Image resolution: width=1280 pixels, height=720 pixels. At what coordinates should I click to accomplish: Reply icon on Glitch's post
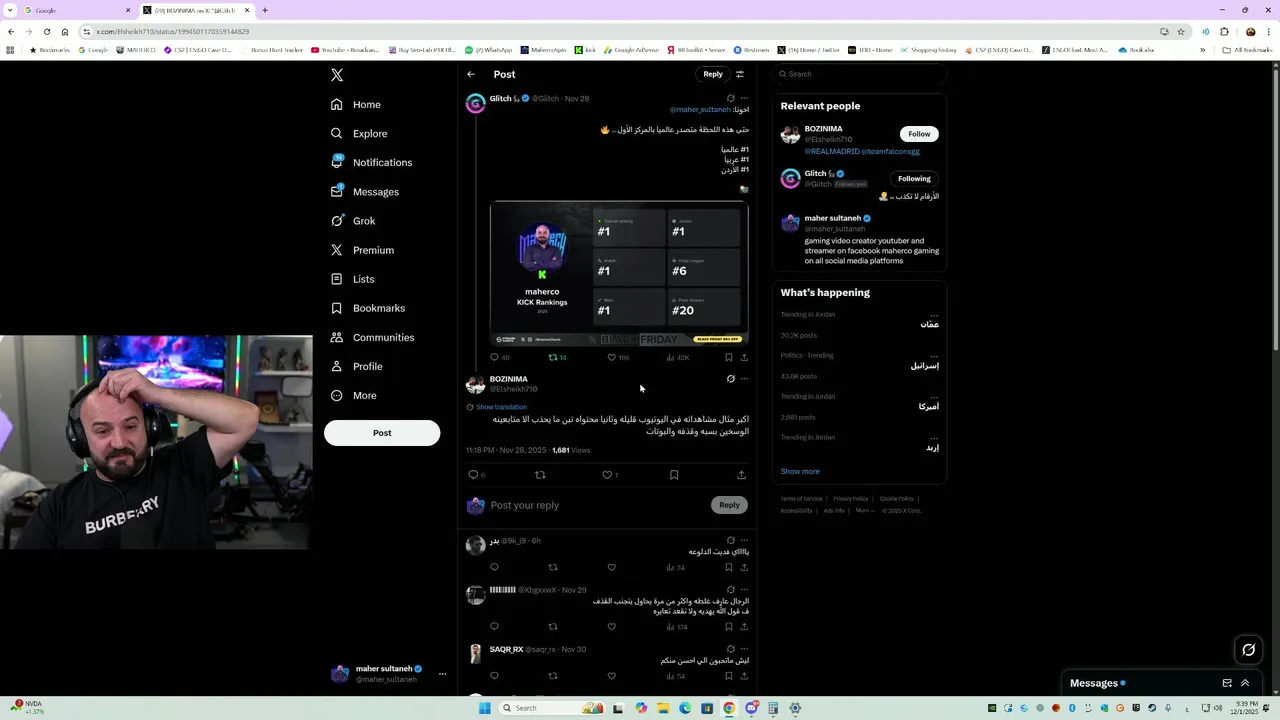pos(494,357)
